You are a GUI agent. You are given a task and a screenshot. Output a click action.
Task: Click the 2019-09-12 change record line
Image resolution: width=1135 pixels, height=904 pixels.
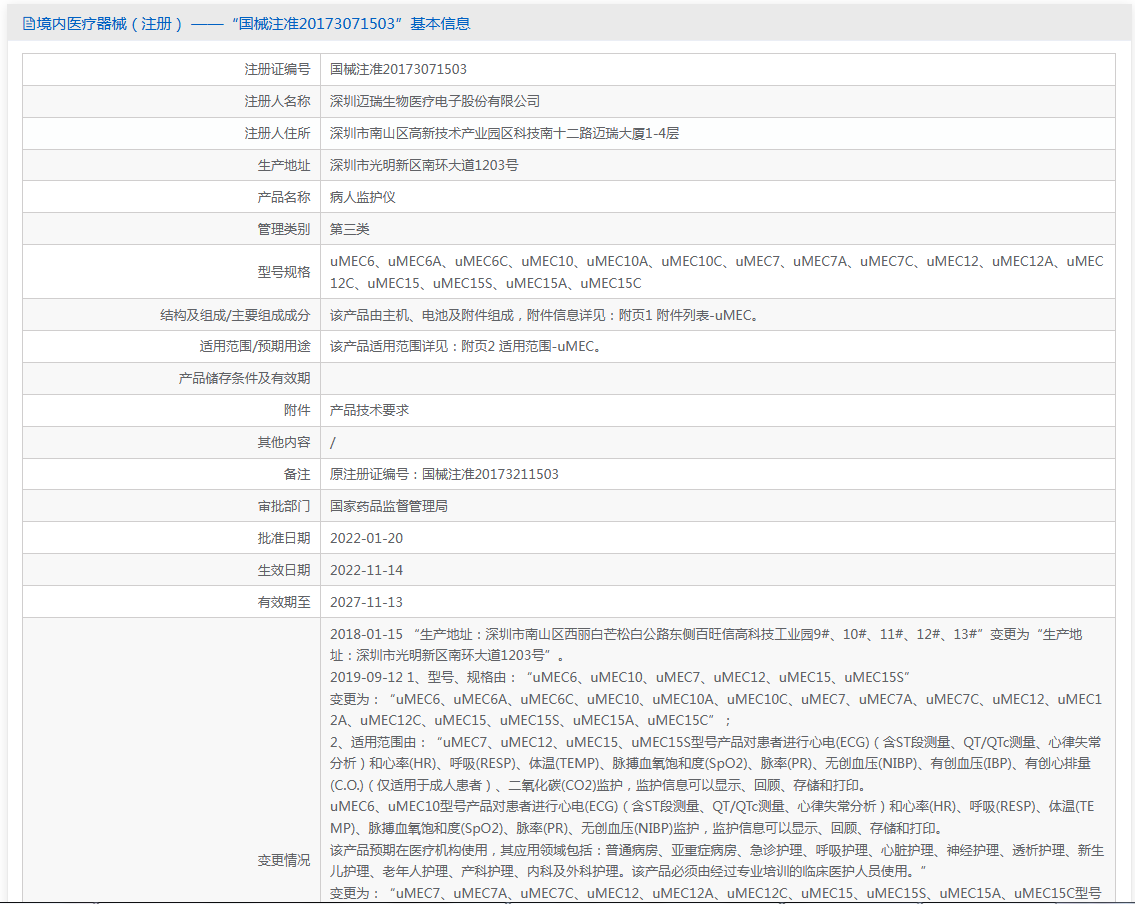point(620,677)
